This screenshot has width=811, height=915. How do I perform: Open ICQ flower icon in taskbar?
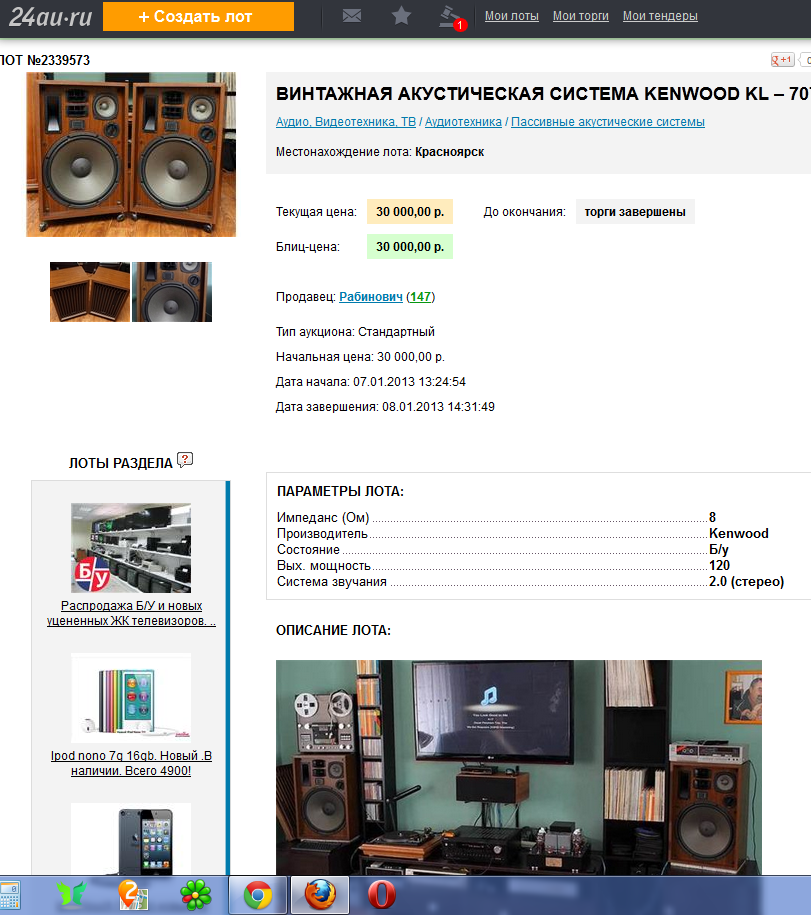pyautogui.click(x=195, y=895)
